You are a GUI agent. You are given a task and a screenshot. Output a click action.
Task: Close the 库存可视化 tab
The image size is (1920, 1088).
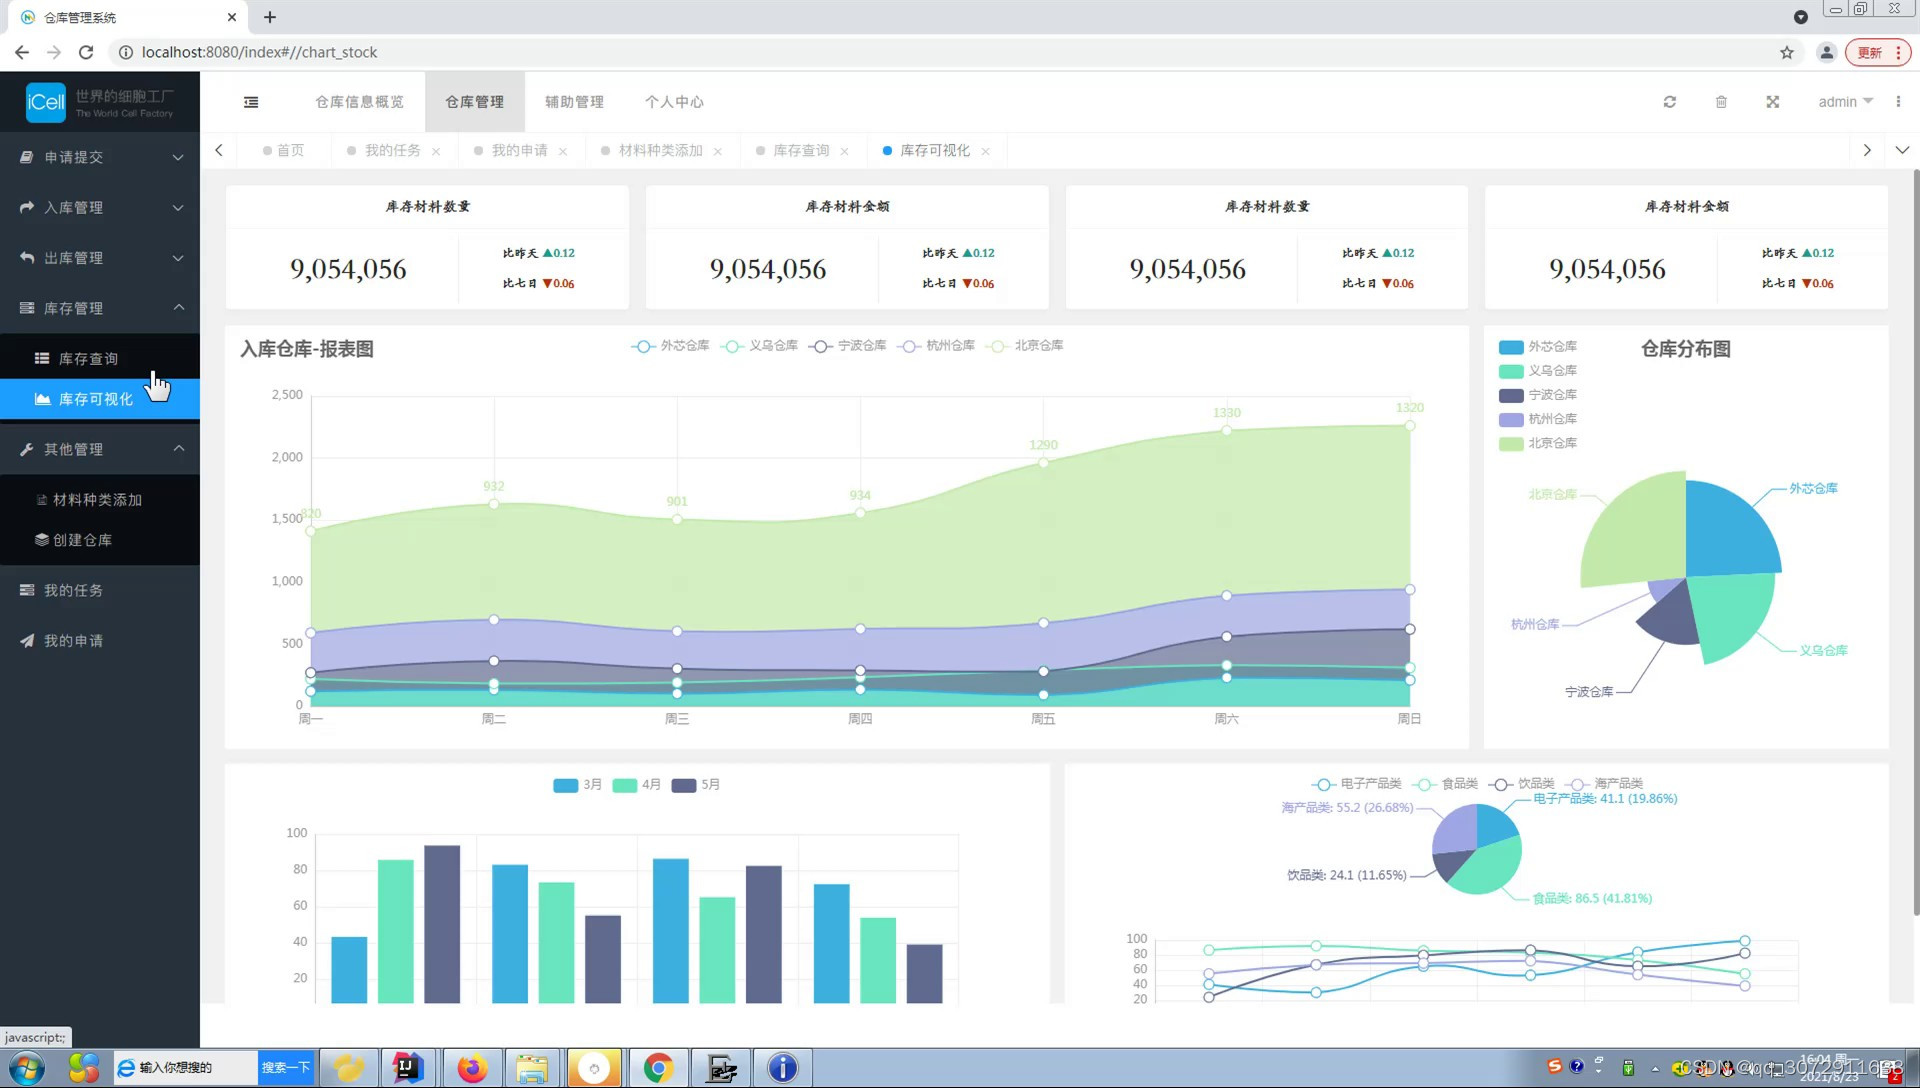pos(986,152)
